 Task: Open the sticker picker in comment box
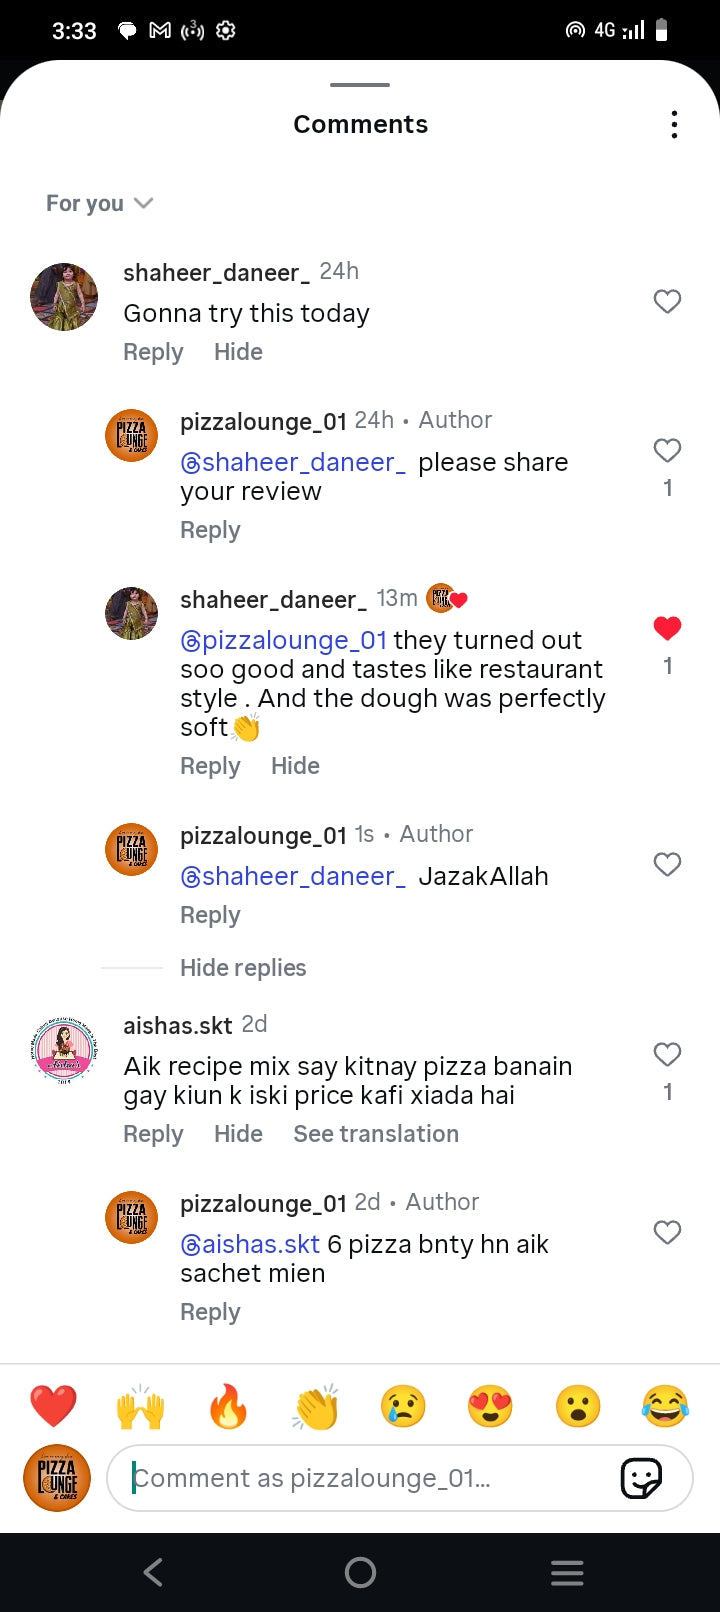click(641, 1478)
